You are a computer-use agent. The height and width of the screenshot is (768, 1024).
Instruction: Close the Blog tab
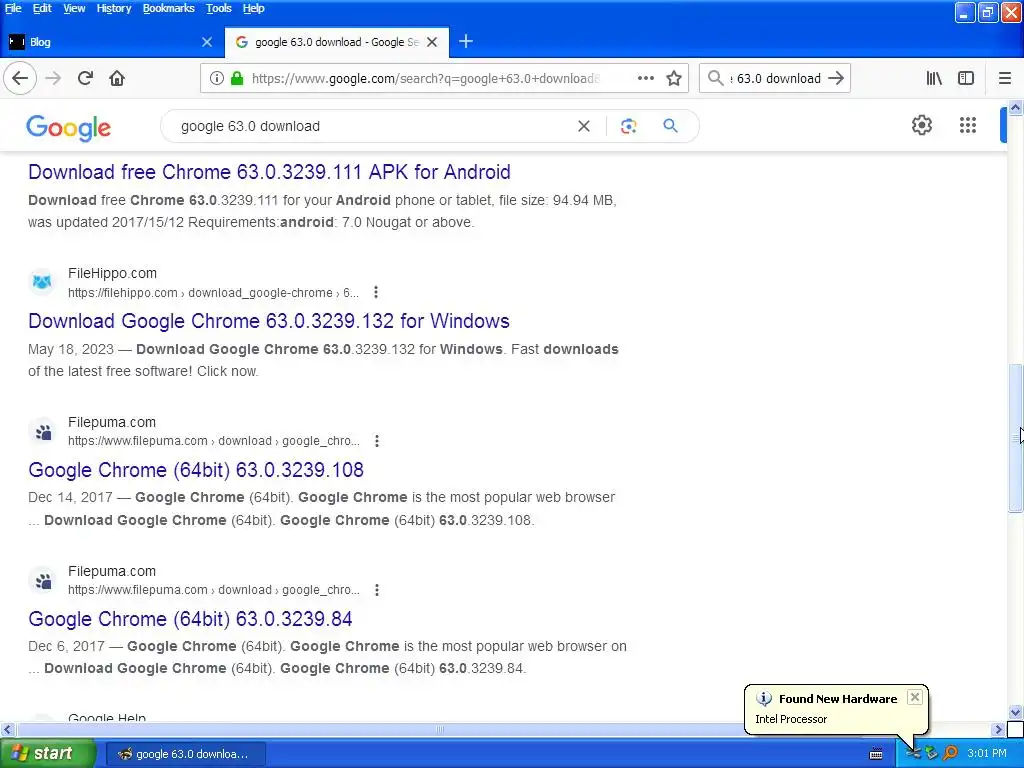(207, 42)
